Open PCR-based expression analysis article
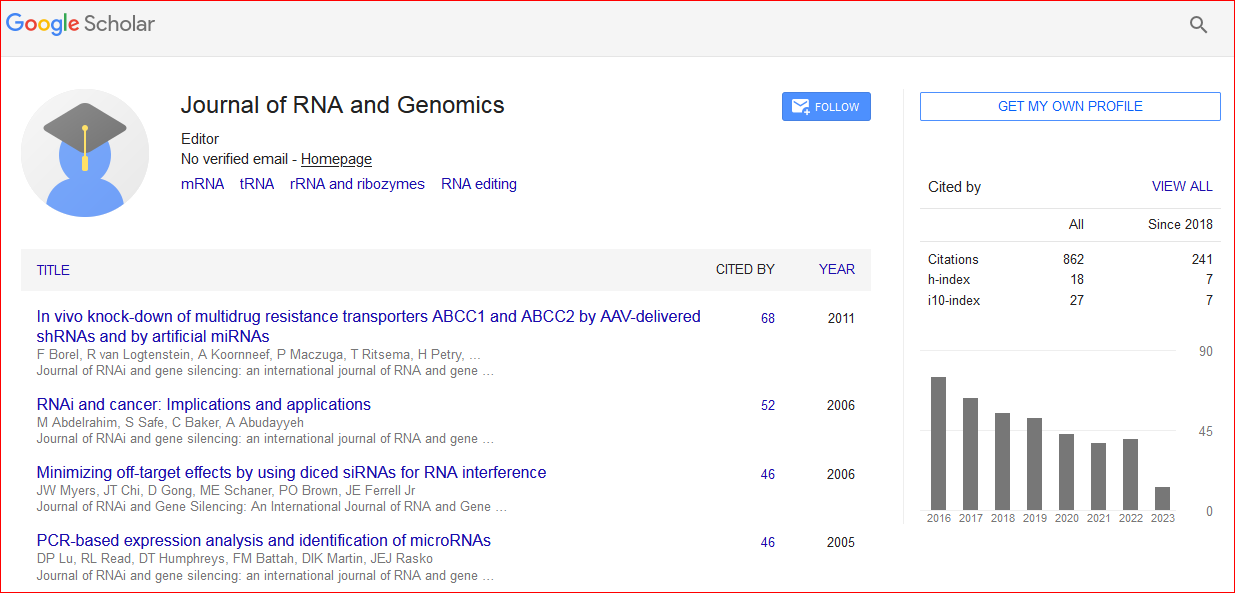 click(x=263, y=541)
